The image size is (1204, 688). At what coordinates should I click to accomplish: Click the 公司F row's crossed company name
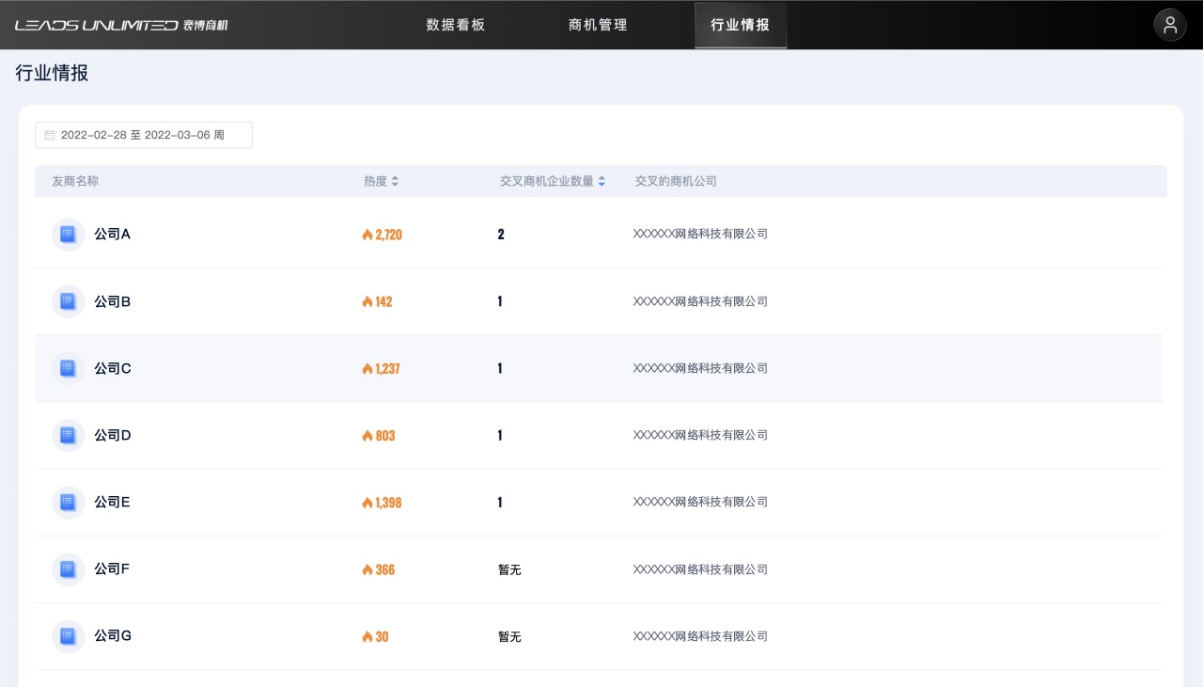tap(700, 569)
